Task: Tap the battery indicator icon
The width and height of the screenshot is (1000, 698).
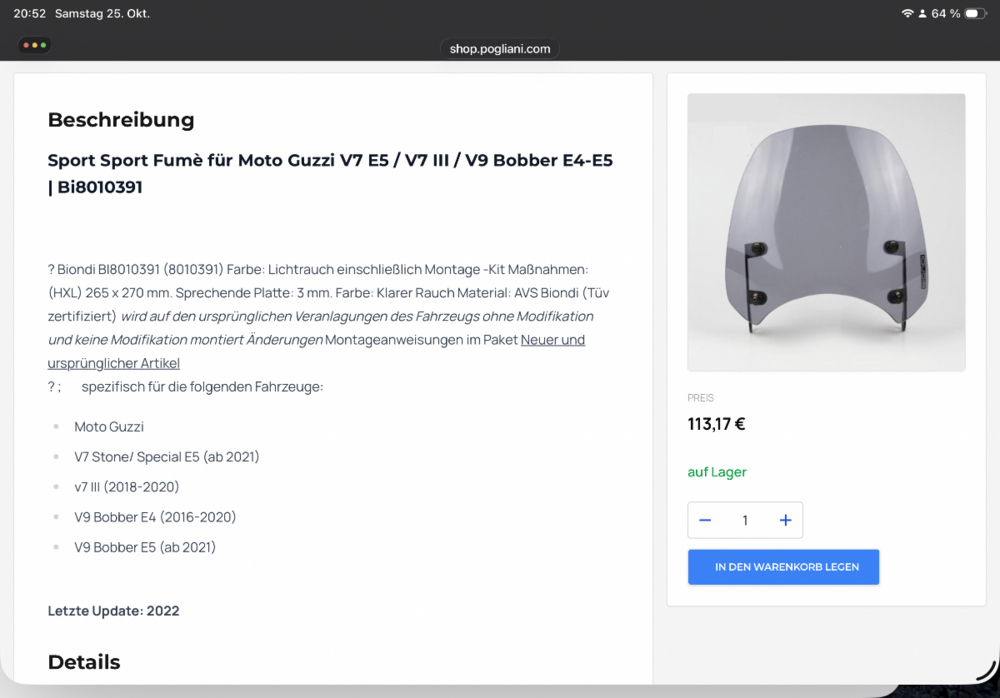Action: tap(975, 14)
